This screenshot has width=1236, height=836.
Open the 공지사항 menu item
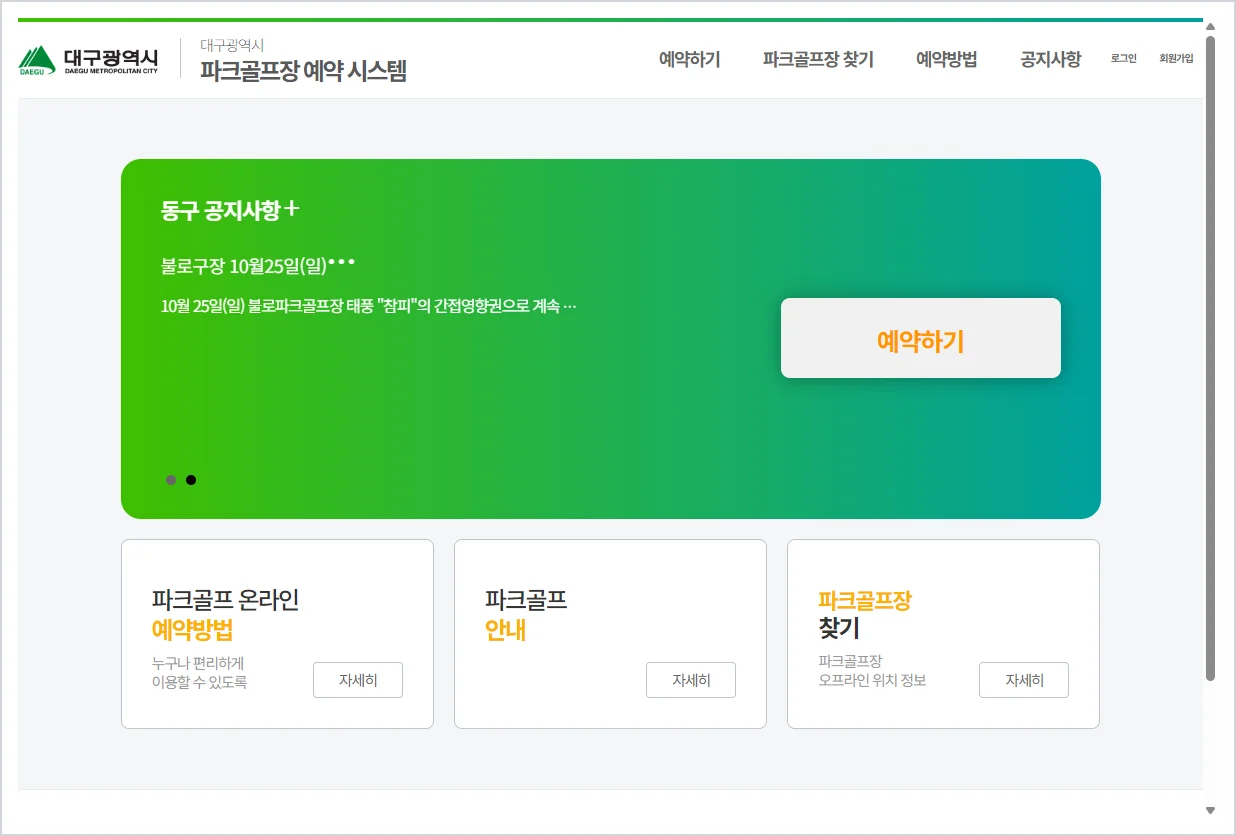click(1050, 59)
